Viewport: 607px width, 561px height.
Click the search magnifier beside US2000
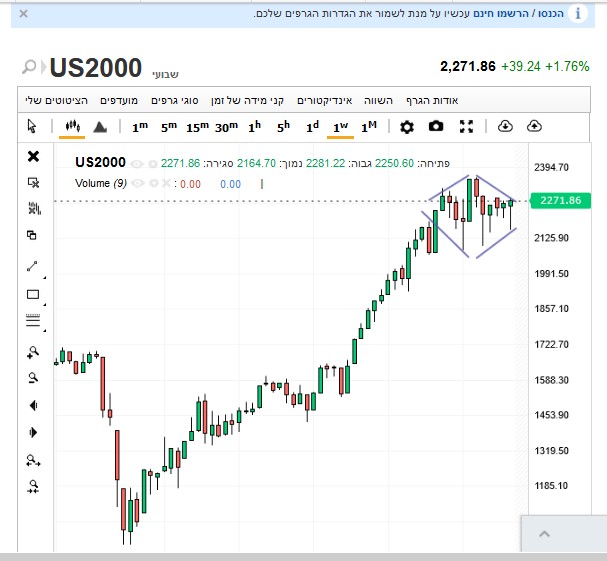tap(30, 67)
